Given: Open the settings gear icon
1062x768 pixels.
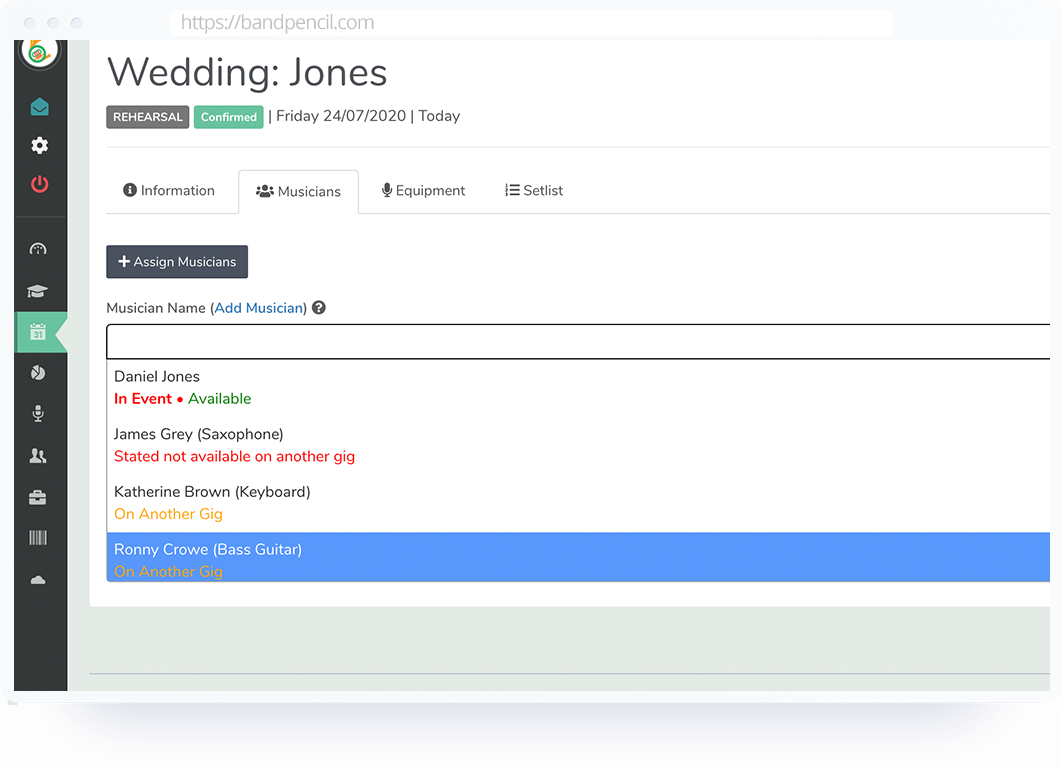Looking at the screenshot, I should click(39, 145).
